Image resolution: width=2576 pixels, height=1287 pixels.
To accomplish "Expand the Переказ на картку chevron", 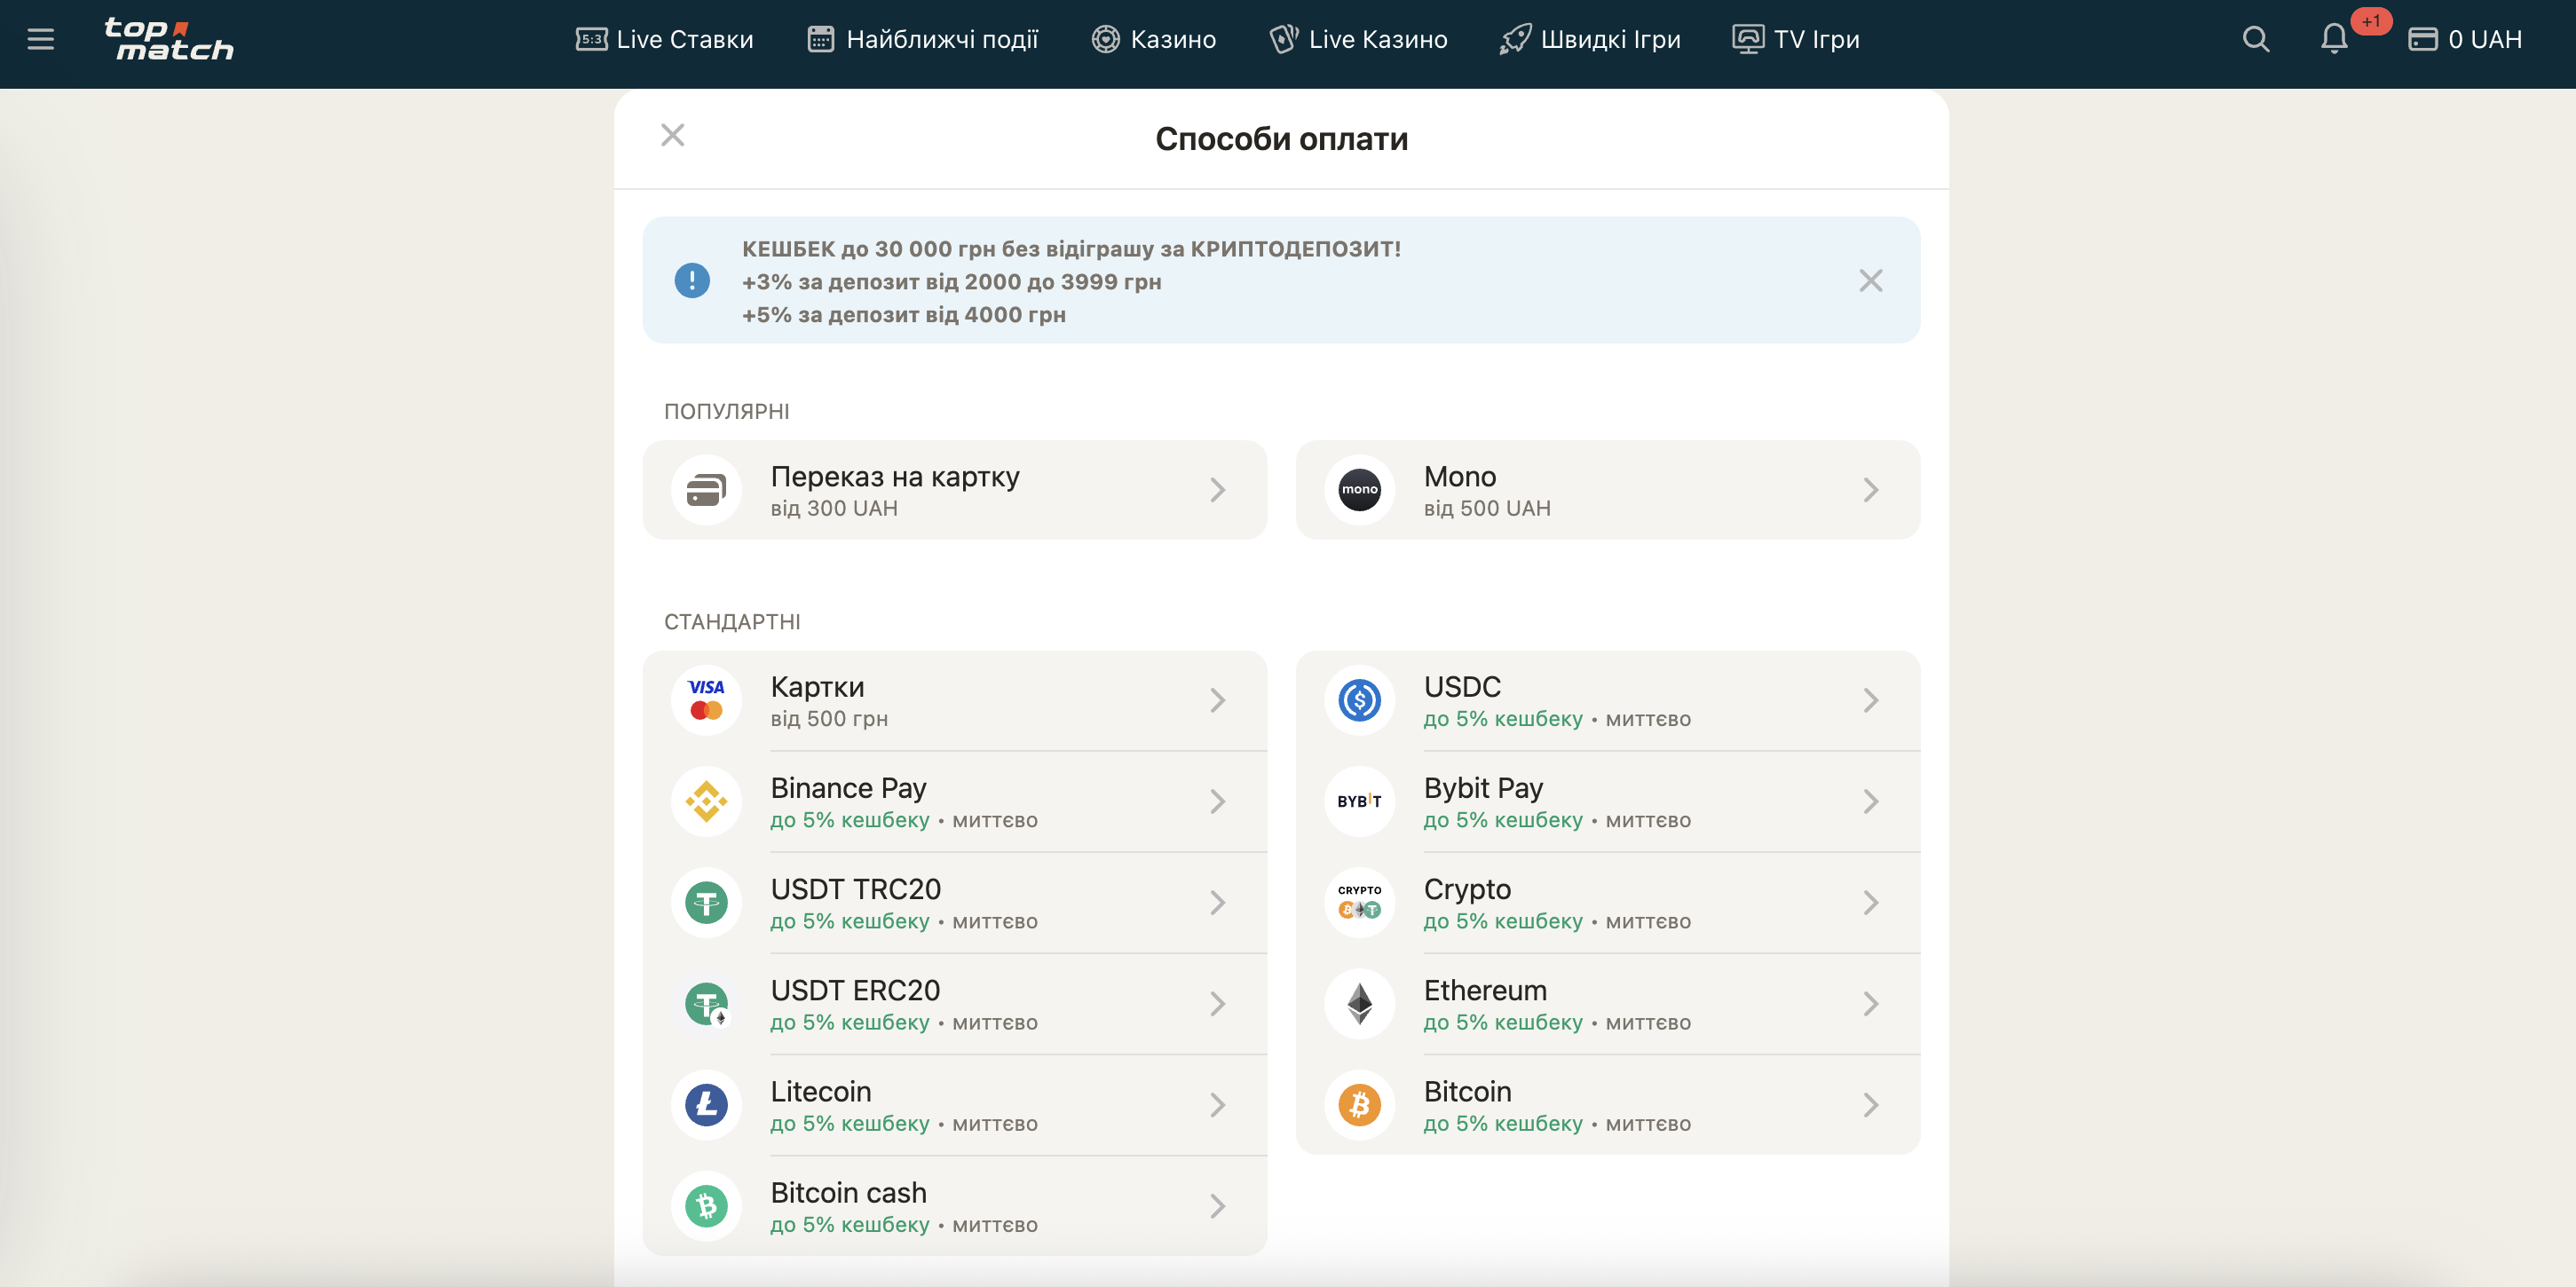I will click(x=1217, y=490).
